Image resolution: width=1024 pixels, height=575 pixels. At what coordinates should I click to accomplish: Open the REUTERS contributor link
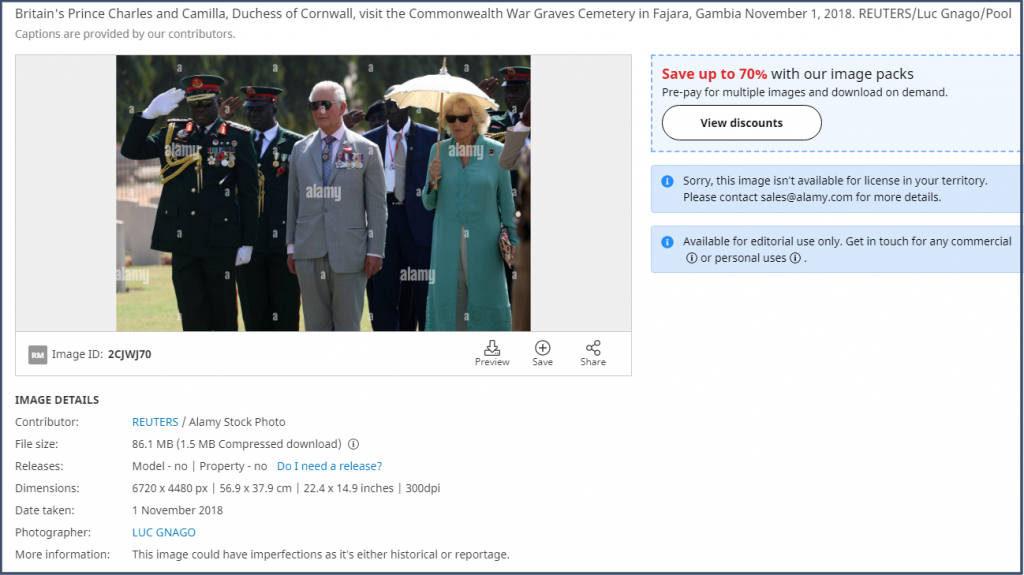click(155, 422)
